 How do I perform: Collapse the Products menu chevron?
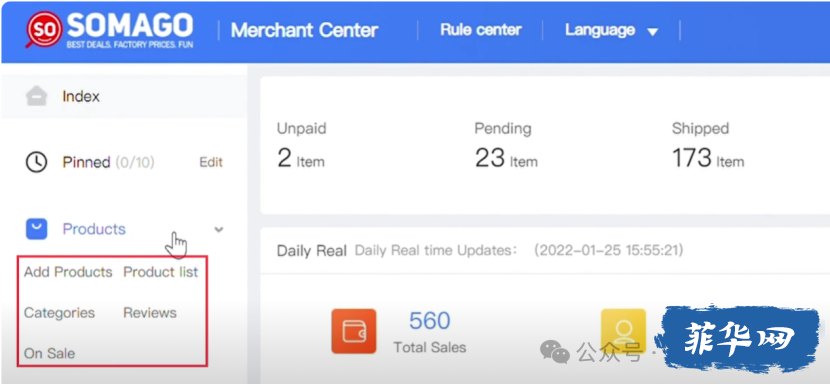219,229
